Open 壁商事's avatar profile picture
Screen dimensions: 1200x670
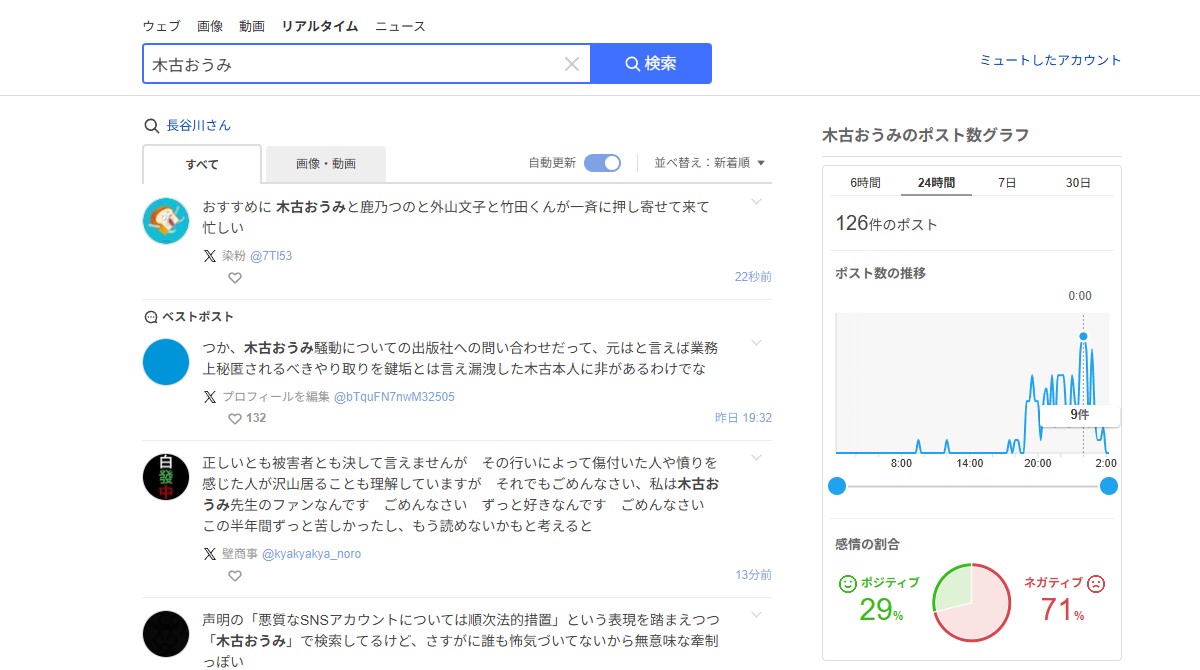tap(166, 477)
